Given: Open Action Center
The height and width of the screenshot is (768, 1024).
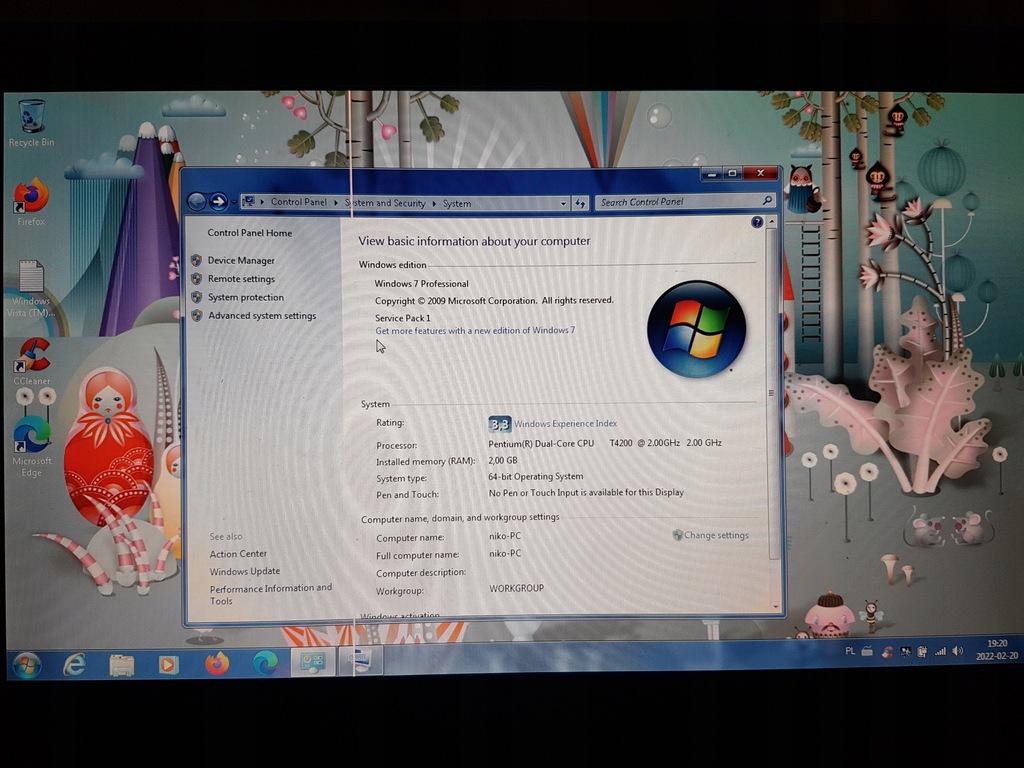Looking at the screenshot, I should tap(238, 554).
